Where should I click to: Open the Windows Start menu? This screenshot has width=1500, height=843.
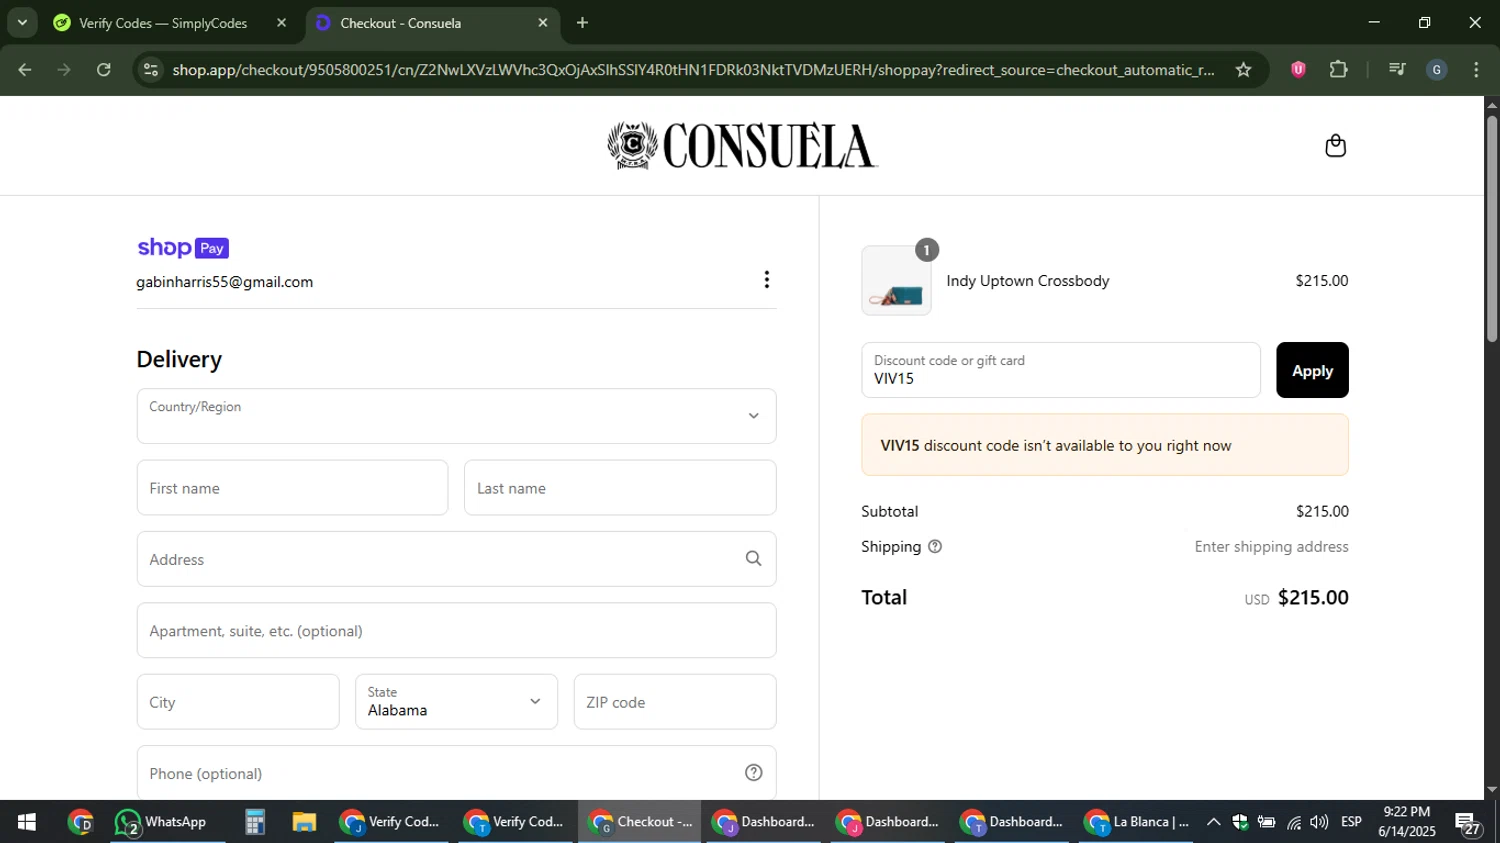[26, 822]
